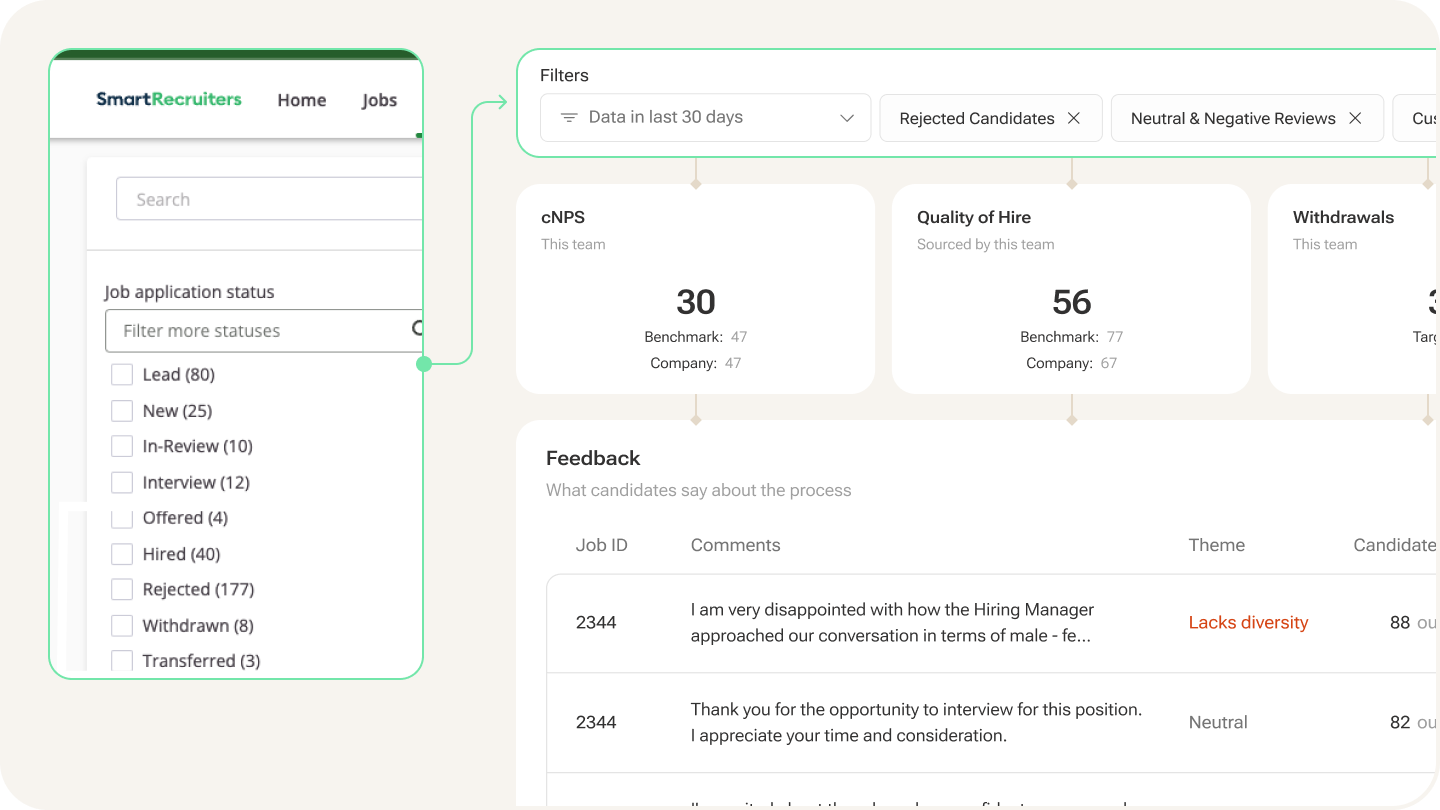Viewport: 1440px width, 810px height.
Task: Check the Rejected (177) status checkbox
Action: 122,590
